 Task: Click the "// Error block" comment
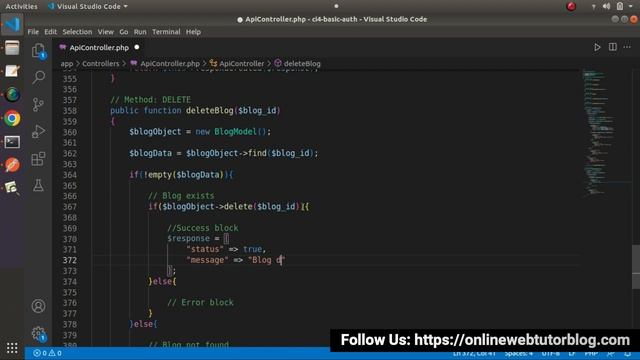[x=200, y=302]
